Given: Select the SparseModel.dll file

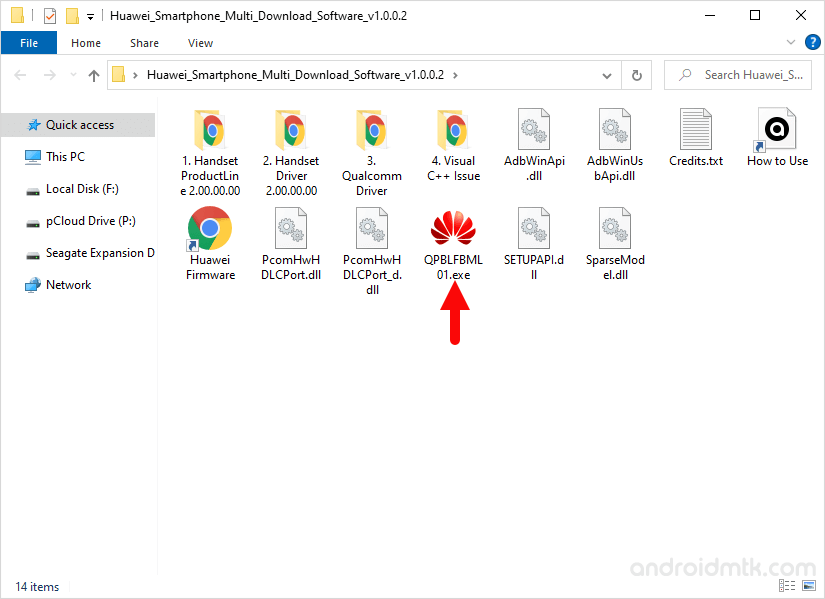Looking at the screenshot, I should 615,244.
